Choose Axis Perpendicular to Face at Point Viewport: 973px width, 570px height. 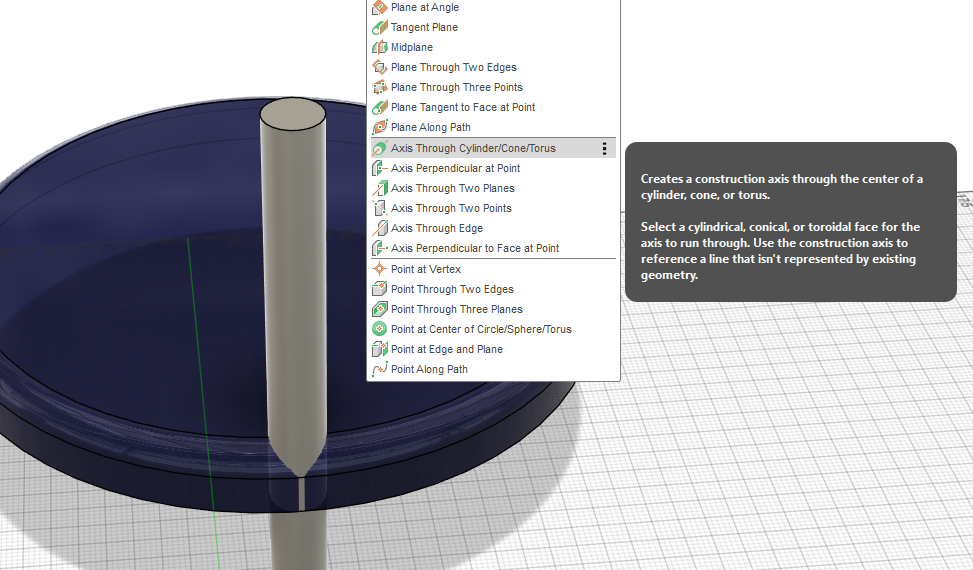click(x=475, y=248)
